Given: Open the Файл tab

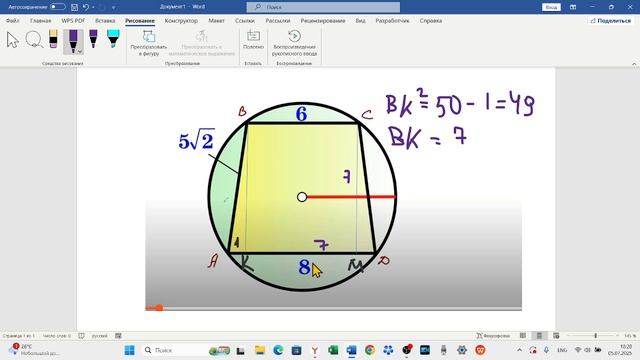Looking at the screenshot, I should (x=13, y=20).
